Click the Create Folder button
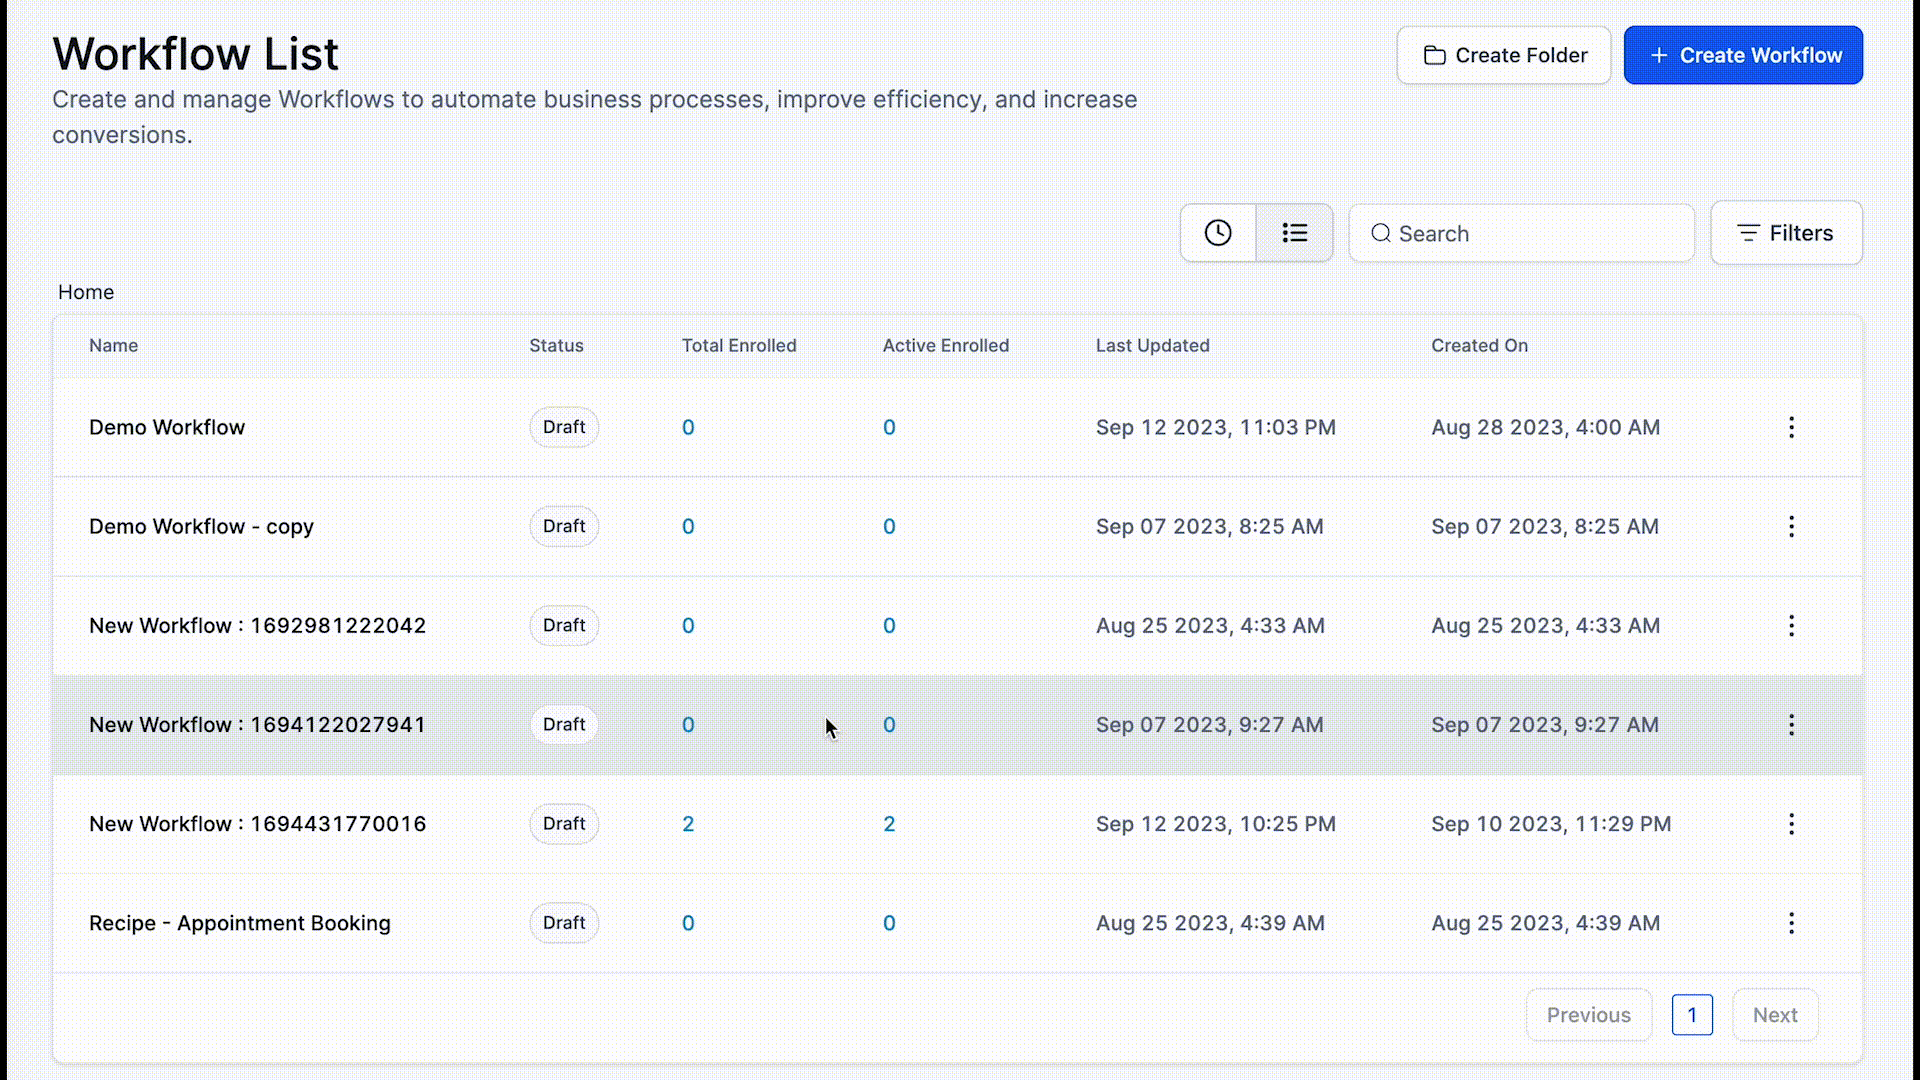The image size is (1920, 1080). (x=1504, y=55)
